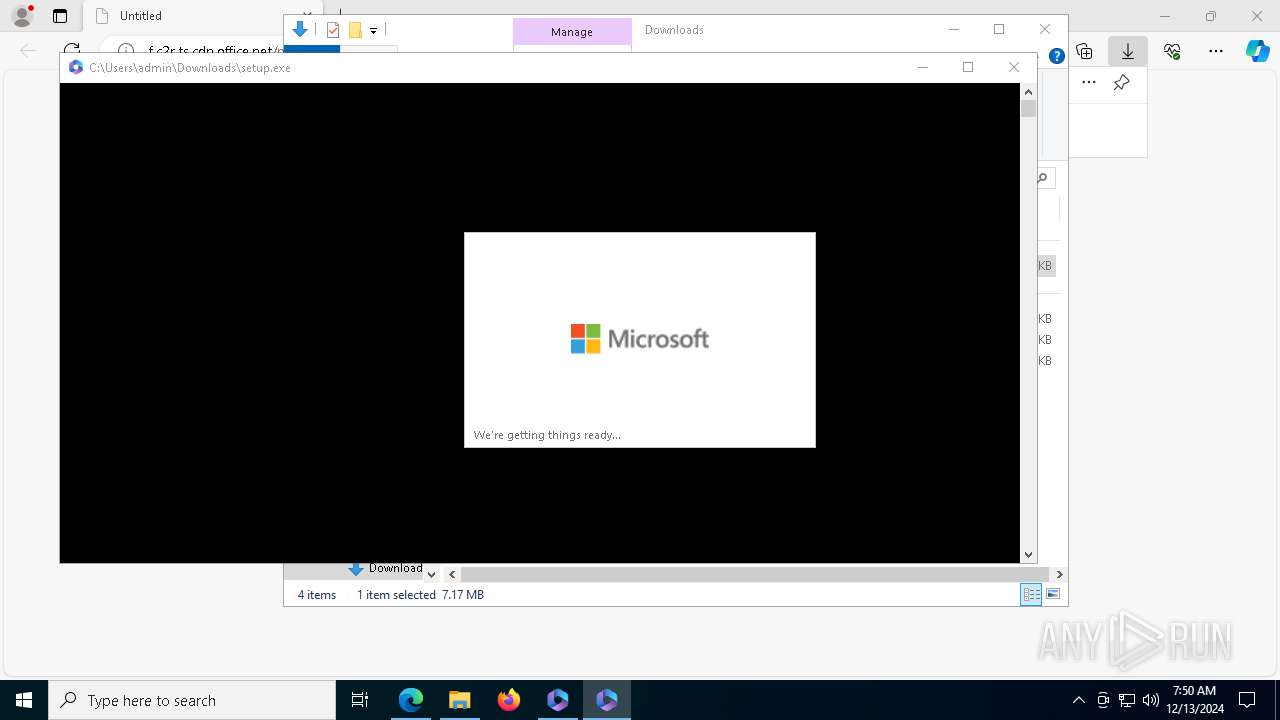This screenshot has width=1280, height=720.
Task: Launch Copilot in Edge sidebar
Action: pyautogui.click(x=1258, y=51)
